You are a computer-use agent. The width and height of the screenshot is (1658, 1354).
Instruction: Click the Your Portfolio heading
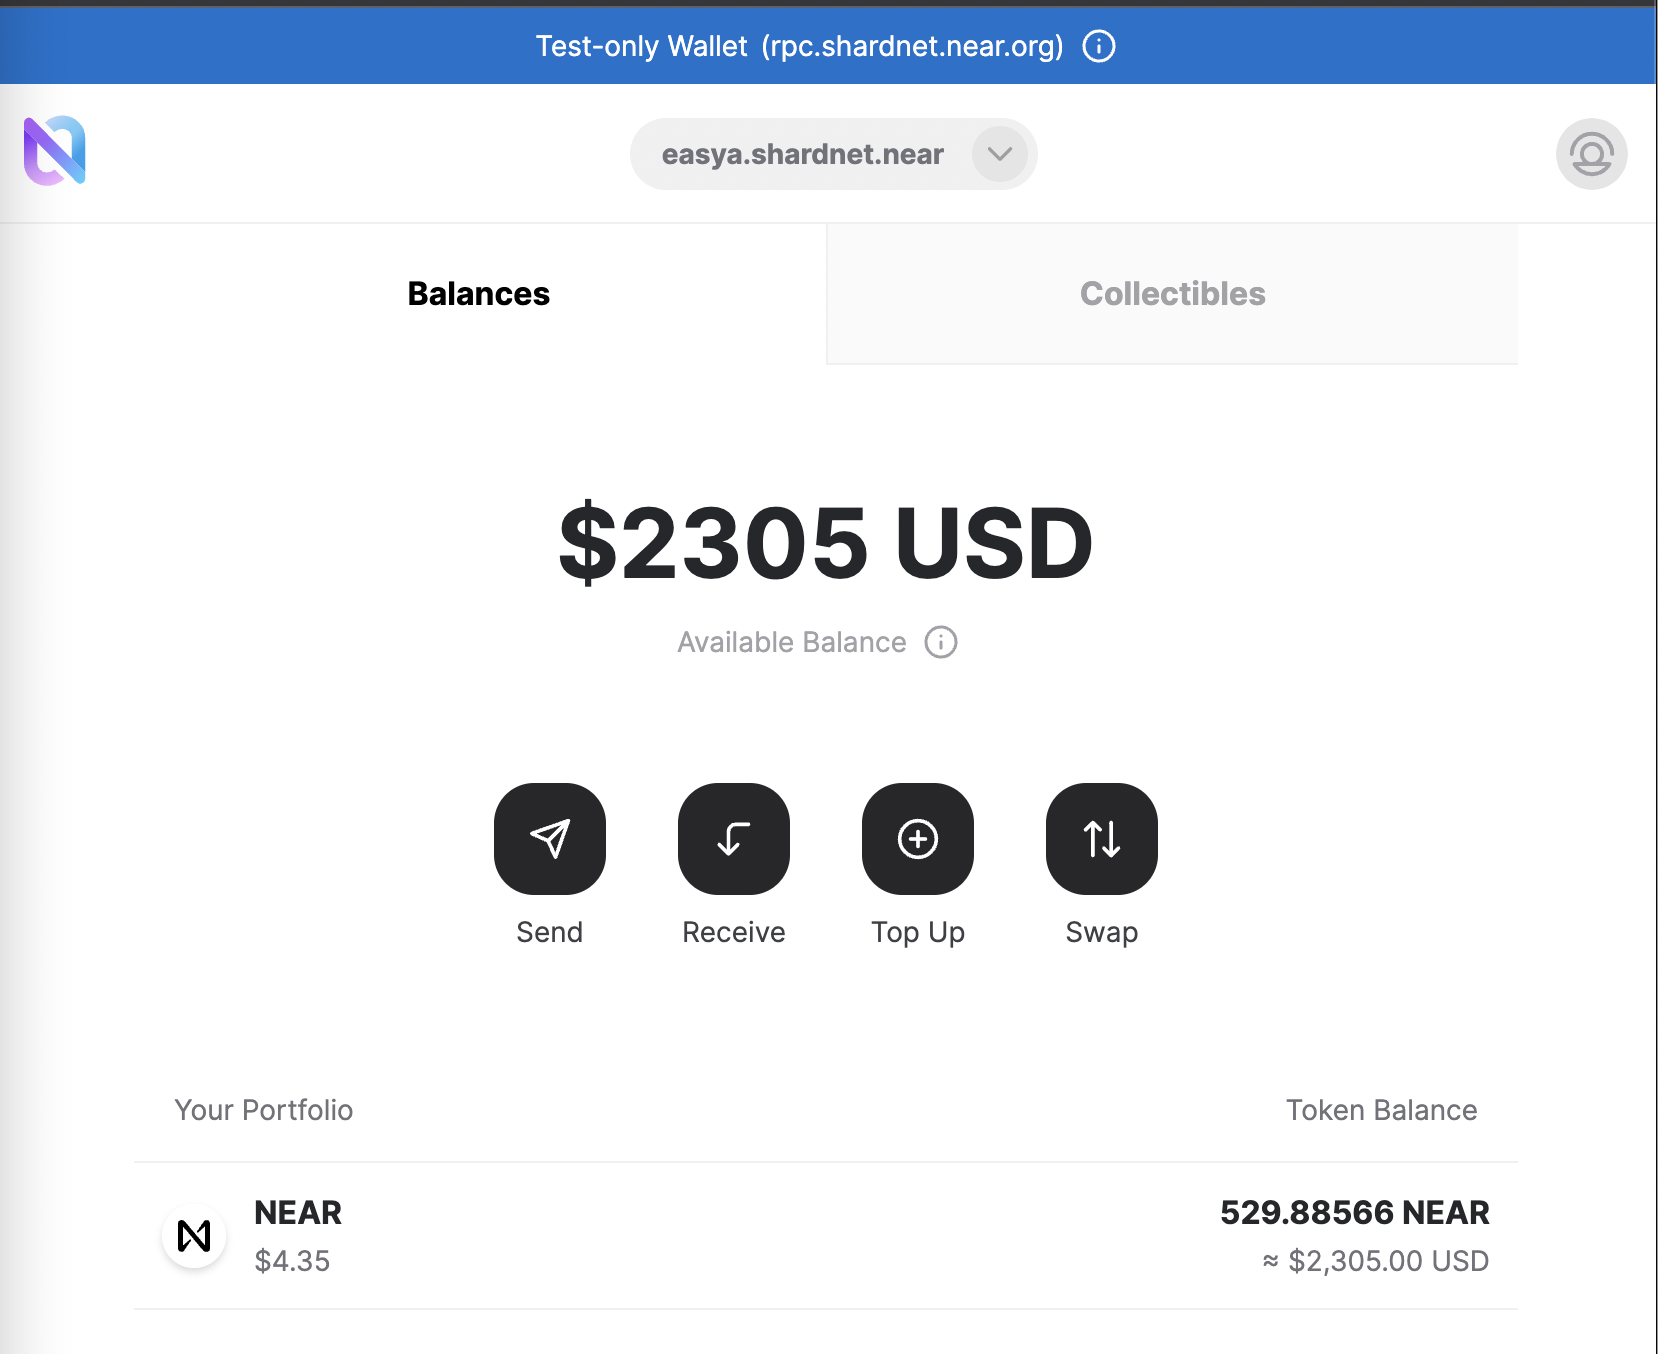(264, 1110)
